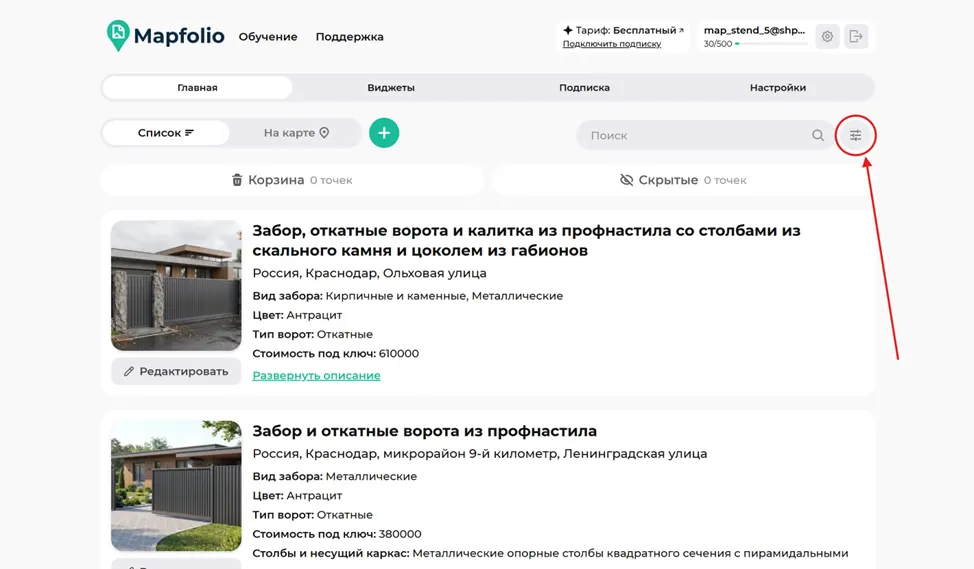
Task: Open the Корзина trash section
Action: tap(292, 180)
